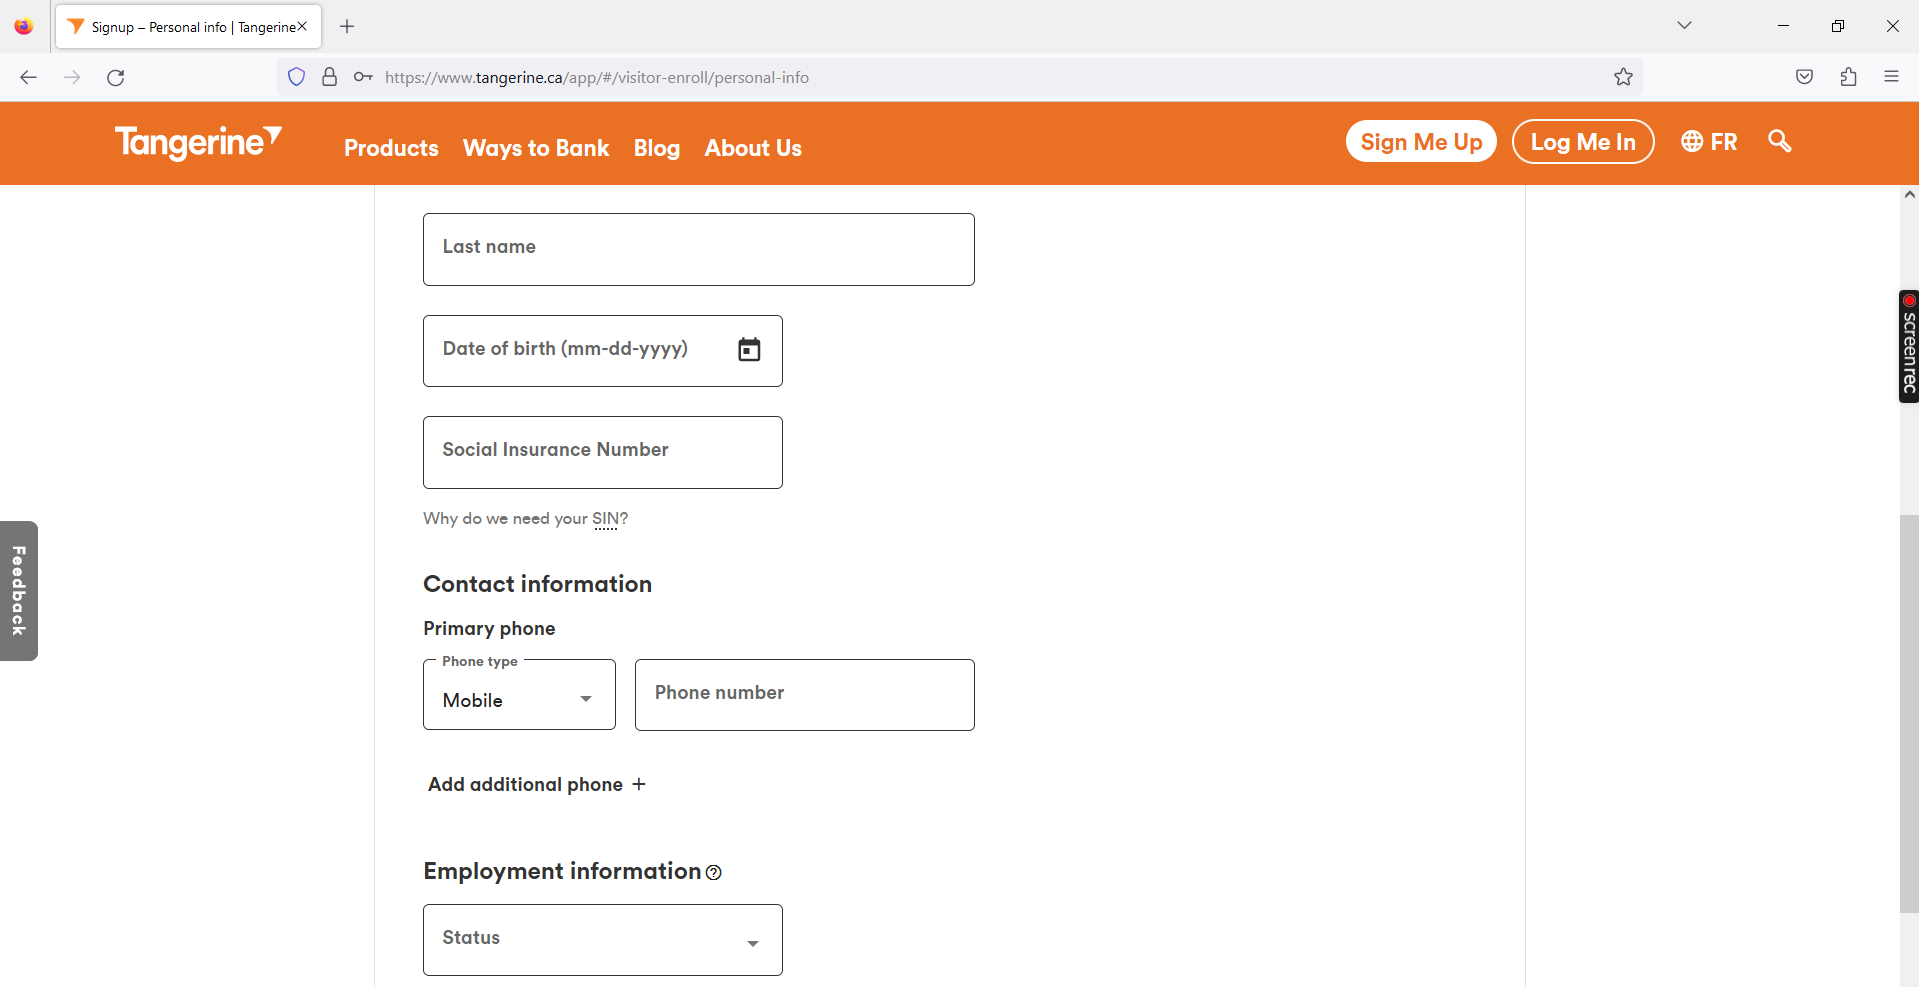Open the Phone type dropdown showing Mobile
The image size is (1919, 987).
click(518, 698)
